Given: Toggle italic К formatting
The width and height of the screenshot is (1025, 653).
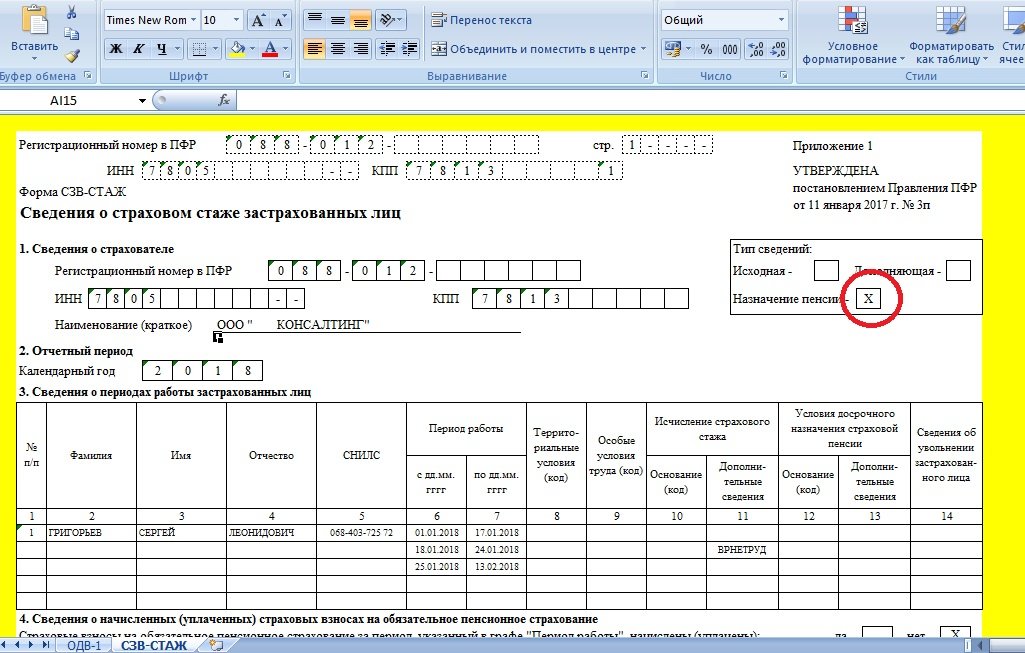Looking at the screenshot, I should [x=137, y=49].
